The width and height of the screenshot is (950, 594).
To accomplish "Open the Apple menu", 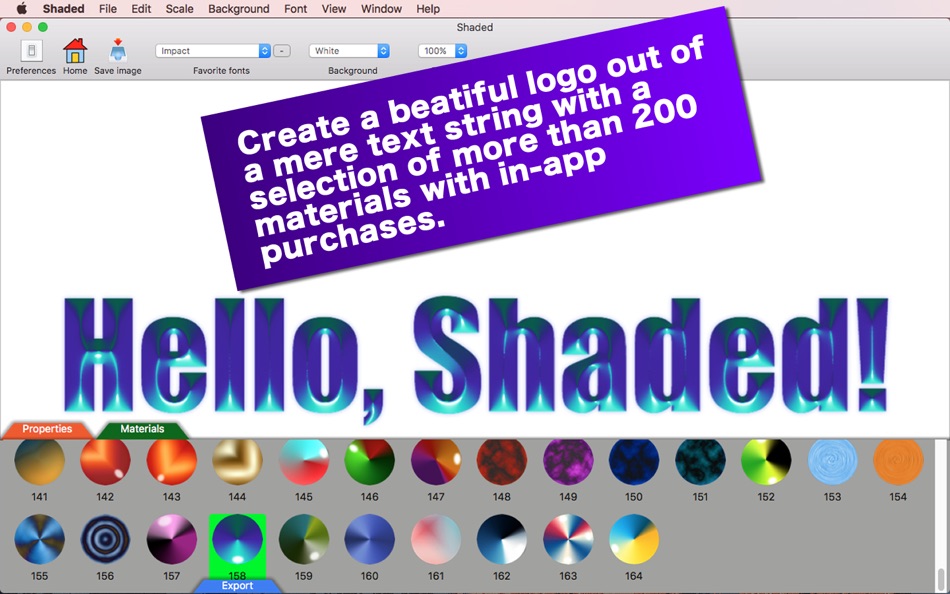I will point(22,8).
